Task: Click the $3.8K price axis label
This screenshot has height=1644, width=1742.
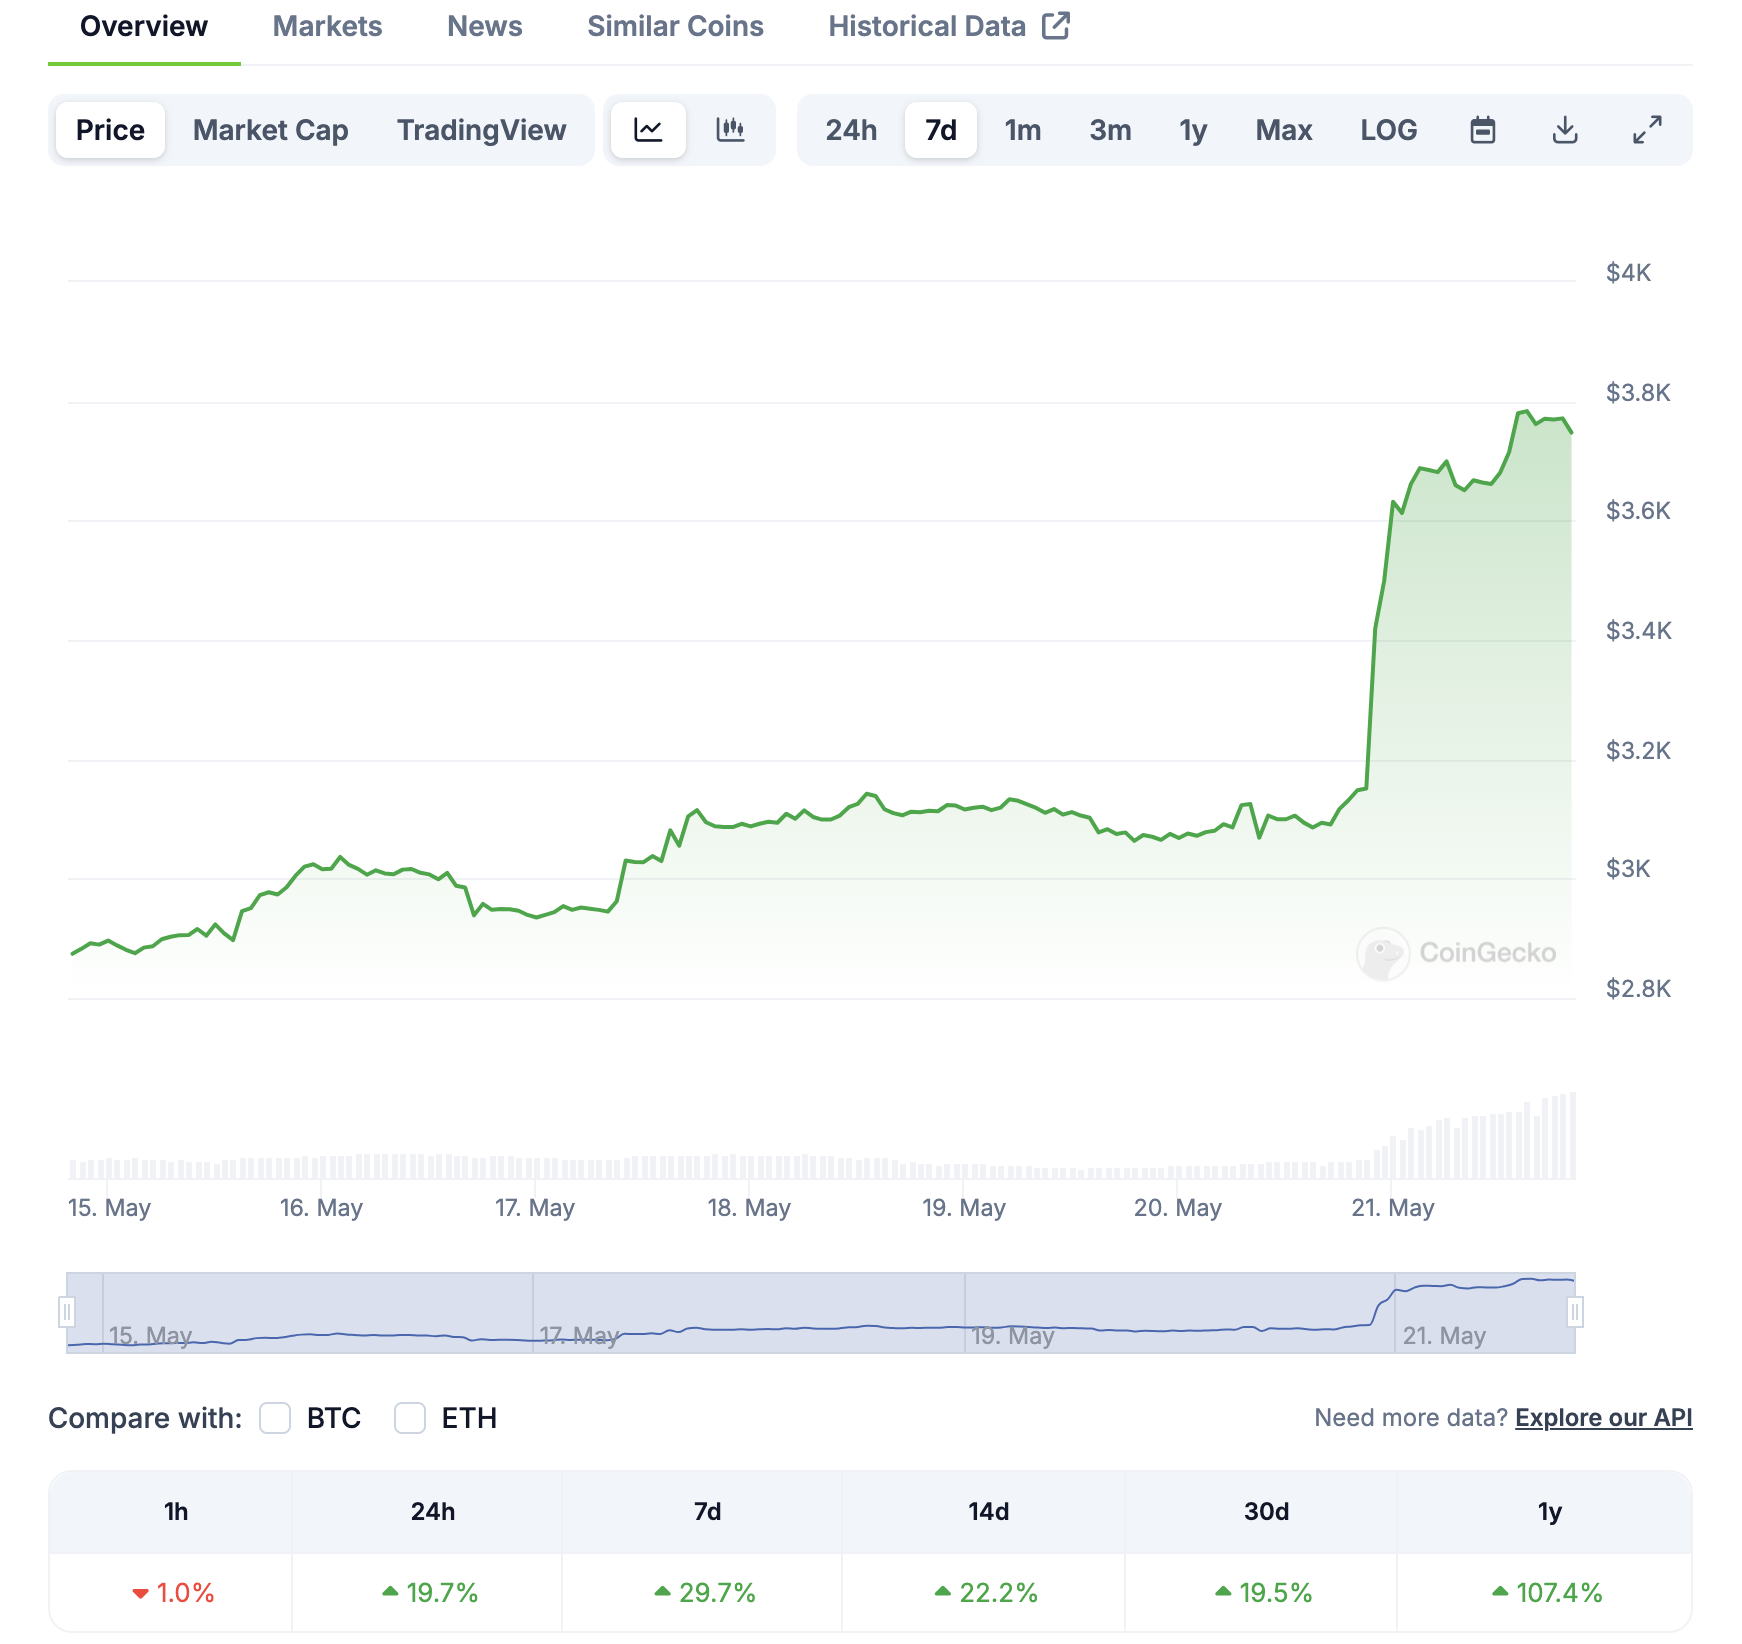Action: click(x=1638, y=392)
